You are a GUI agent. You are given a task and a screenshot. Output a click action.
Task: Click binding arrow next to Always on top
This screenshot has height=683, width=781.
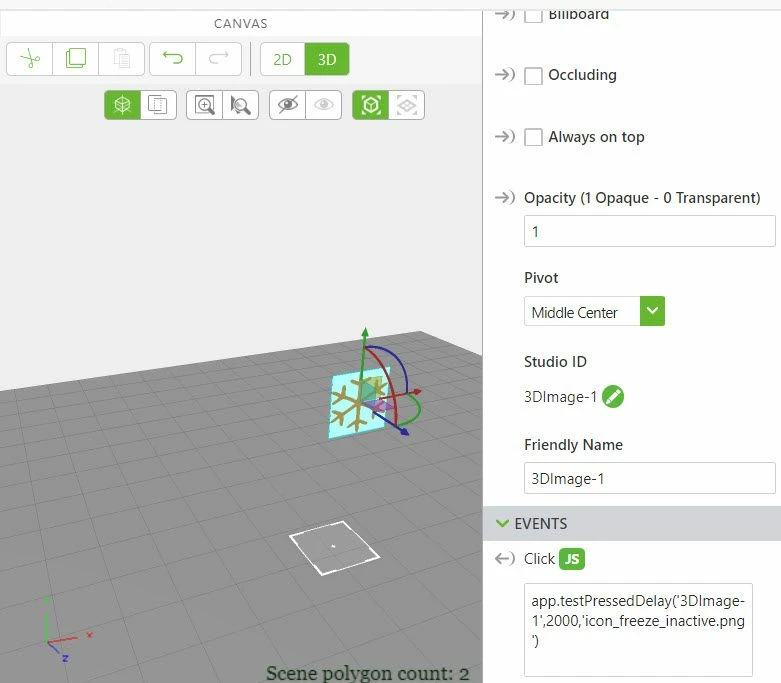click(x=505, y=136)
